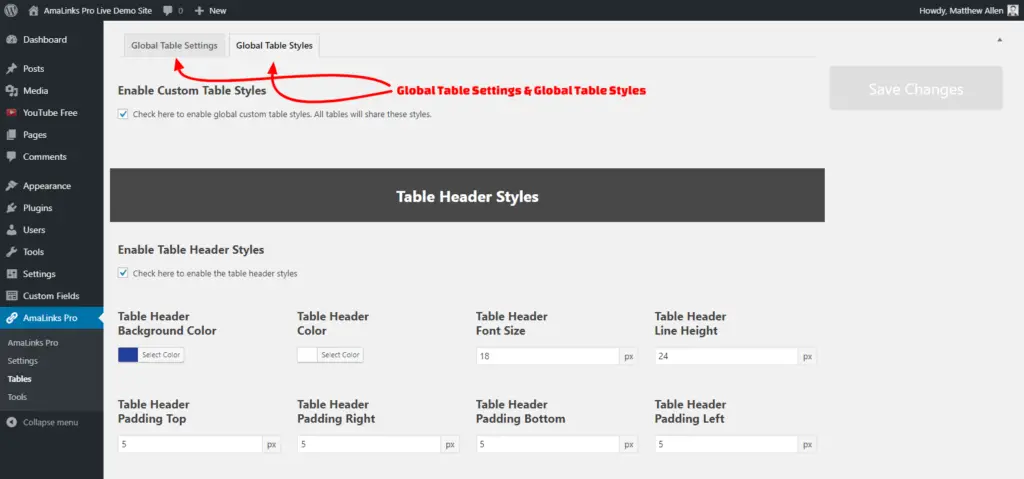Viewport: 1024px width, 479px height.
Task: Click the Padding Bottom input field
Action: (x=547, y=444)
